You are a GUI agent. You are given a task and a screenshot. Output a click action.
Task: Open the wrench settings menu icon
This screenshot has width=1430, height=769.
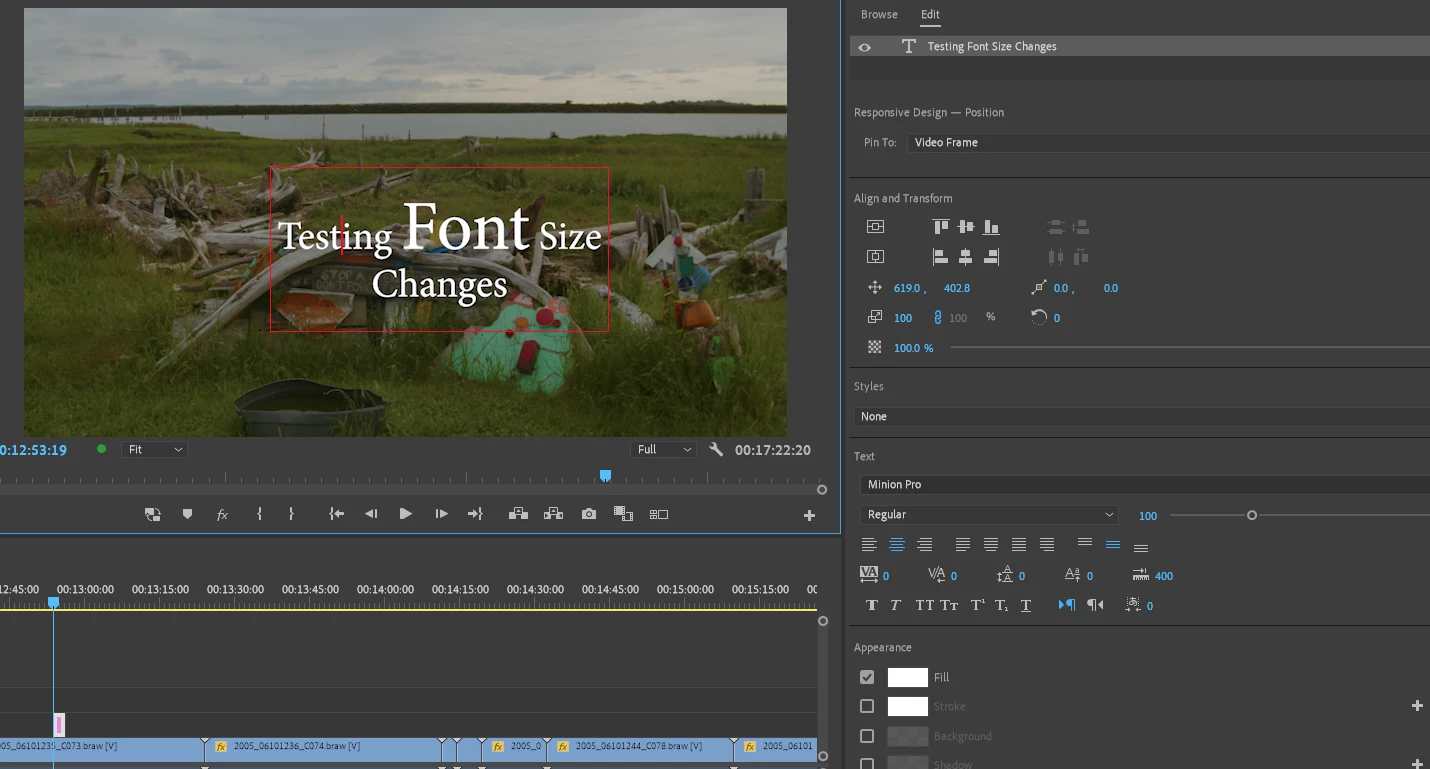pos(716,450)
